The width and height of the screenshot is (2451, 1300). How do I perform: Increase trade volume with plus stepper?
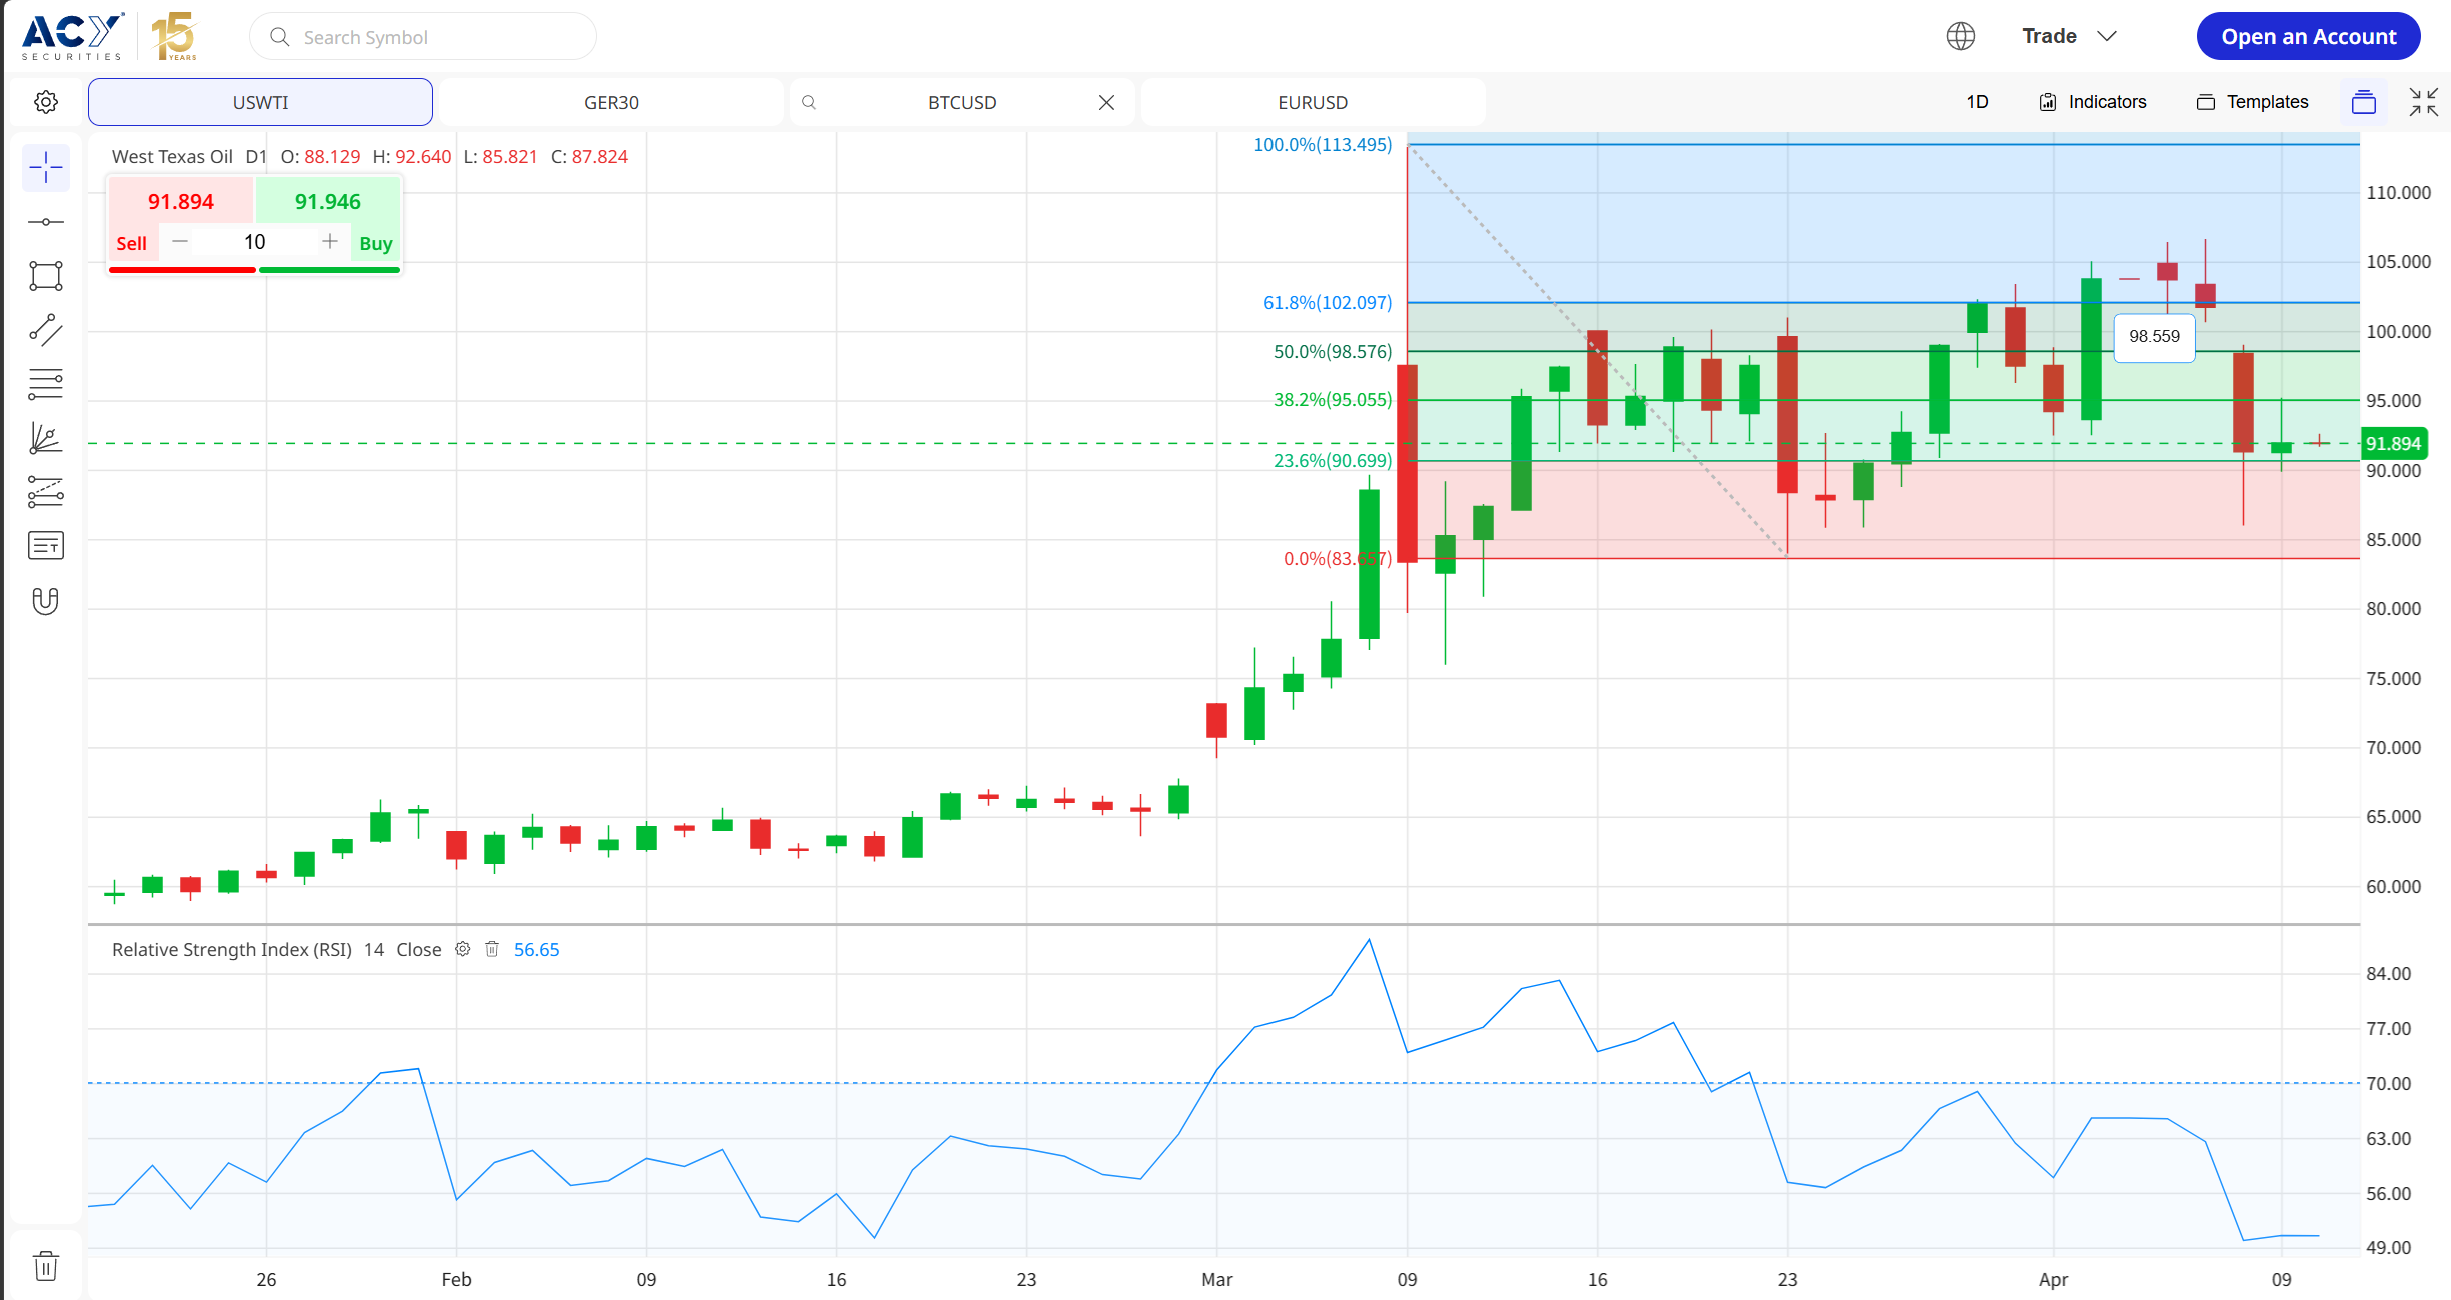click(329, 242)
